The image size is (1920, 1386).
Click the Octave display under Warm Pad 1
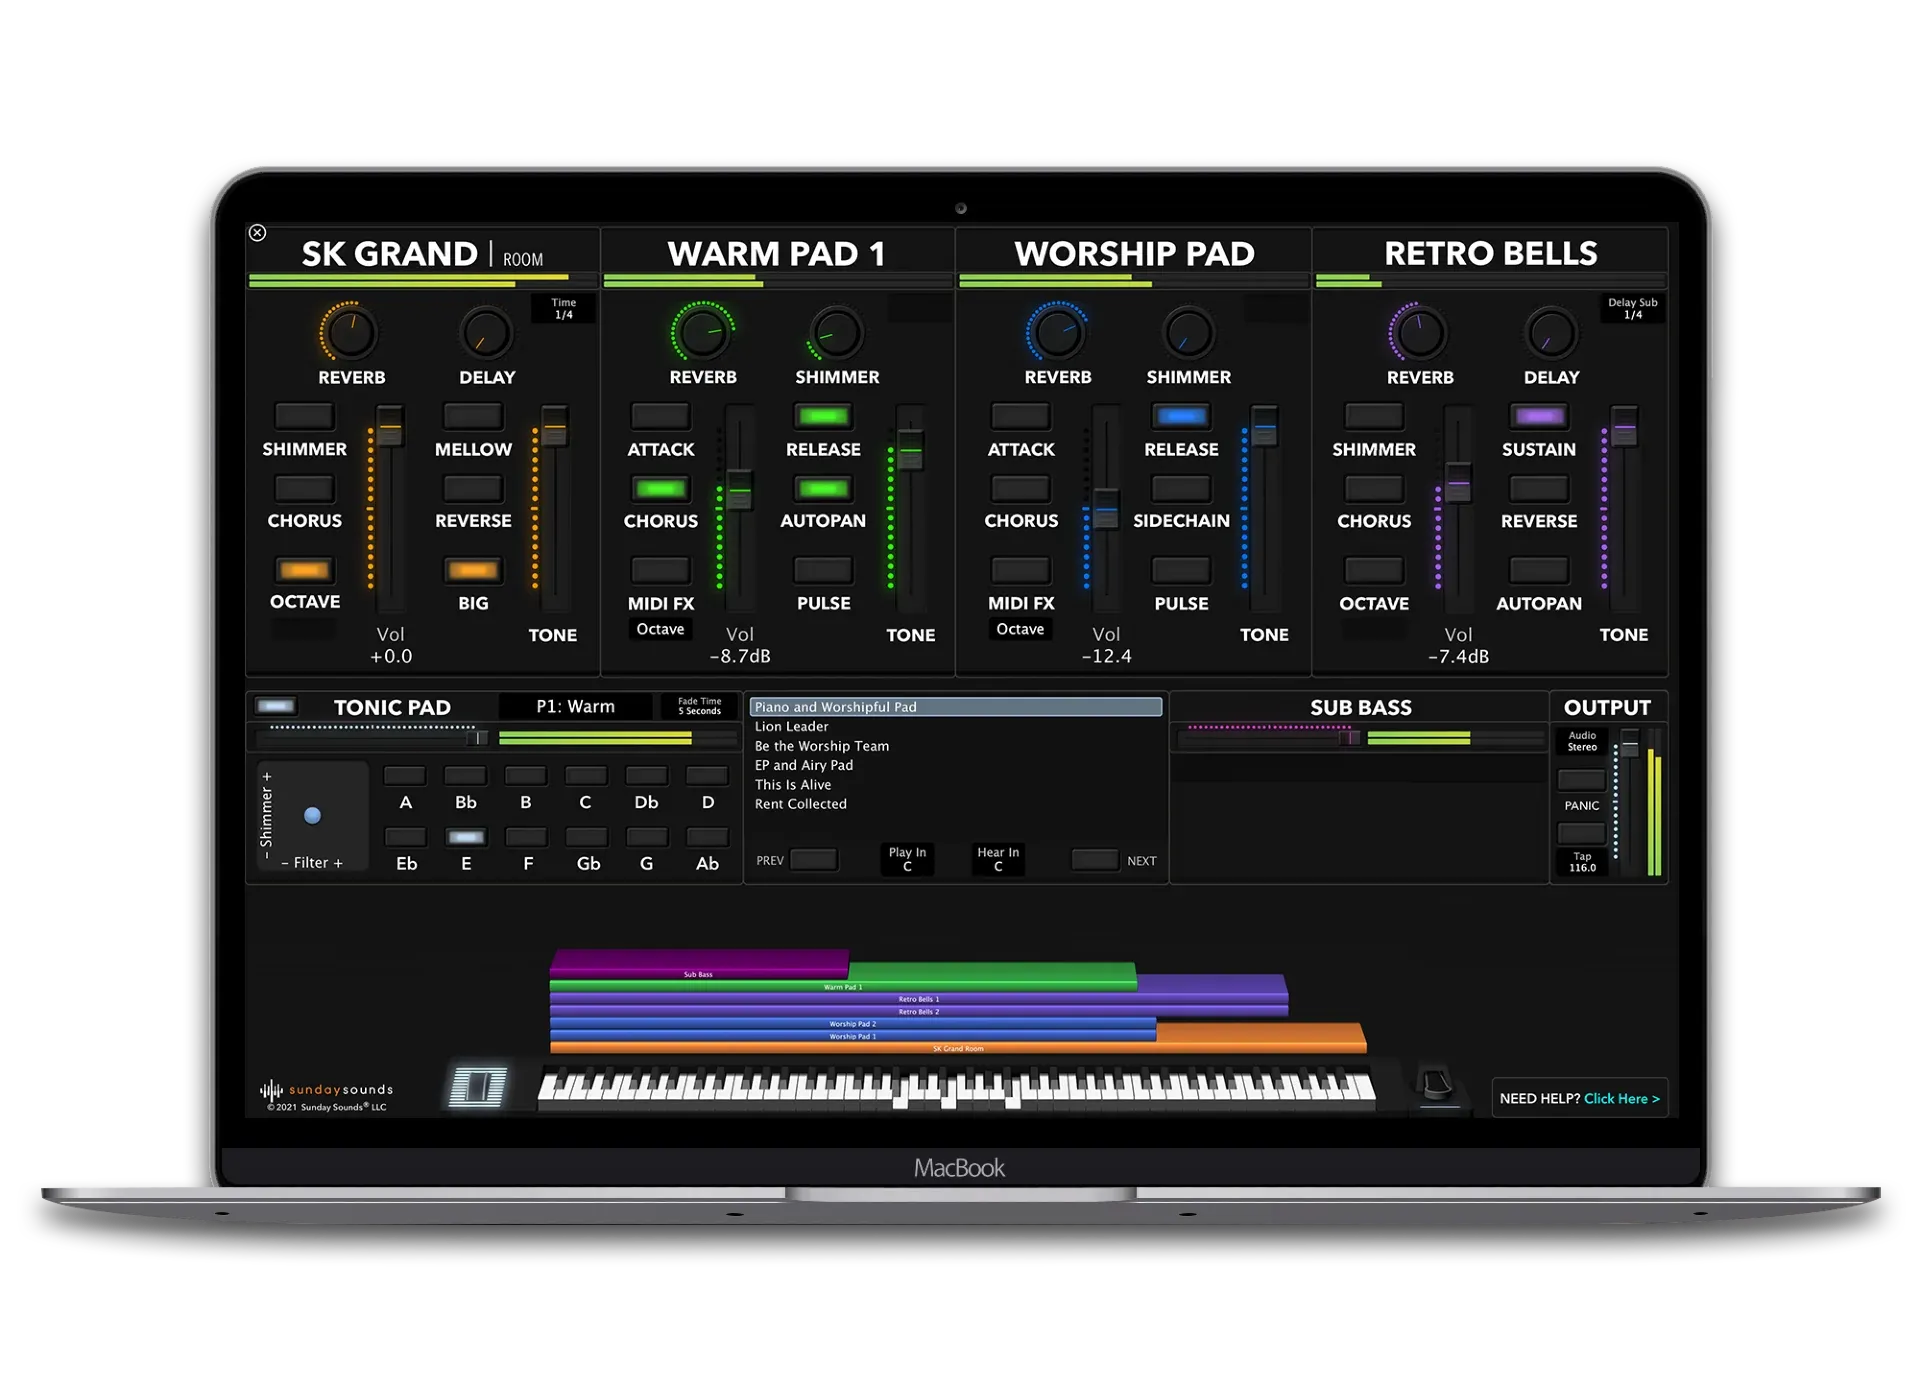pos(660,629)
